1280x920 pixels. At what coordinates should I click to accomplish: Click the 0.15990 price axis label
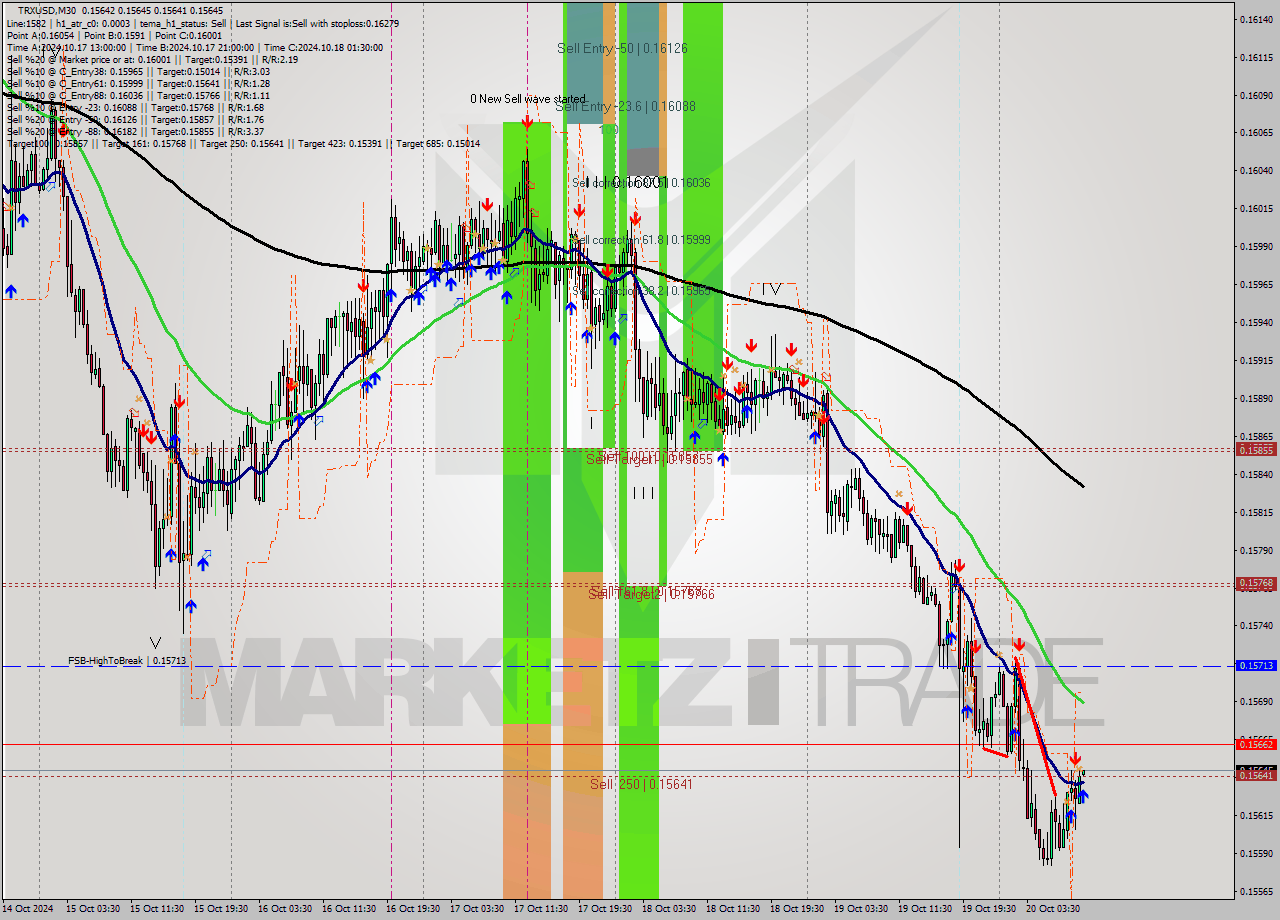pyautogui.click(x=1256, y=246)
